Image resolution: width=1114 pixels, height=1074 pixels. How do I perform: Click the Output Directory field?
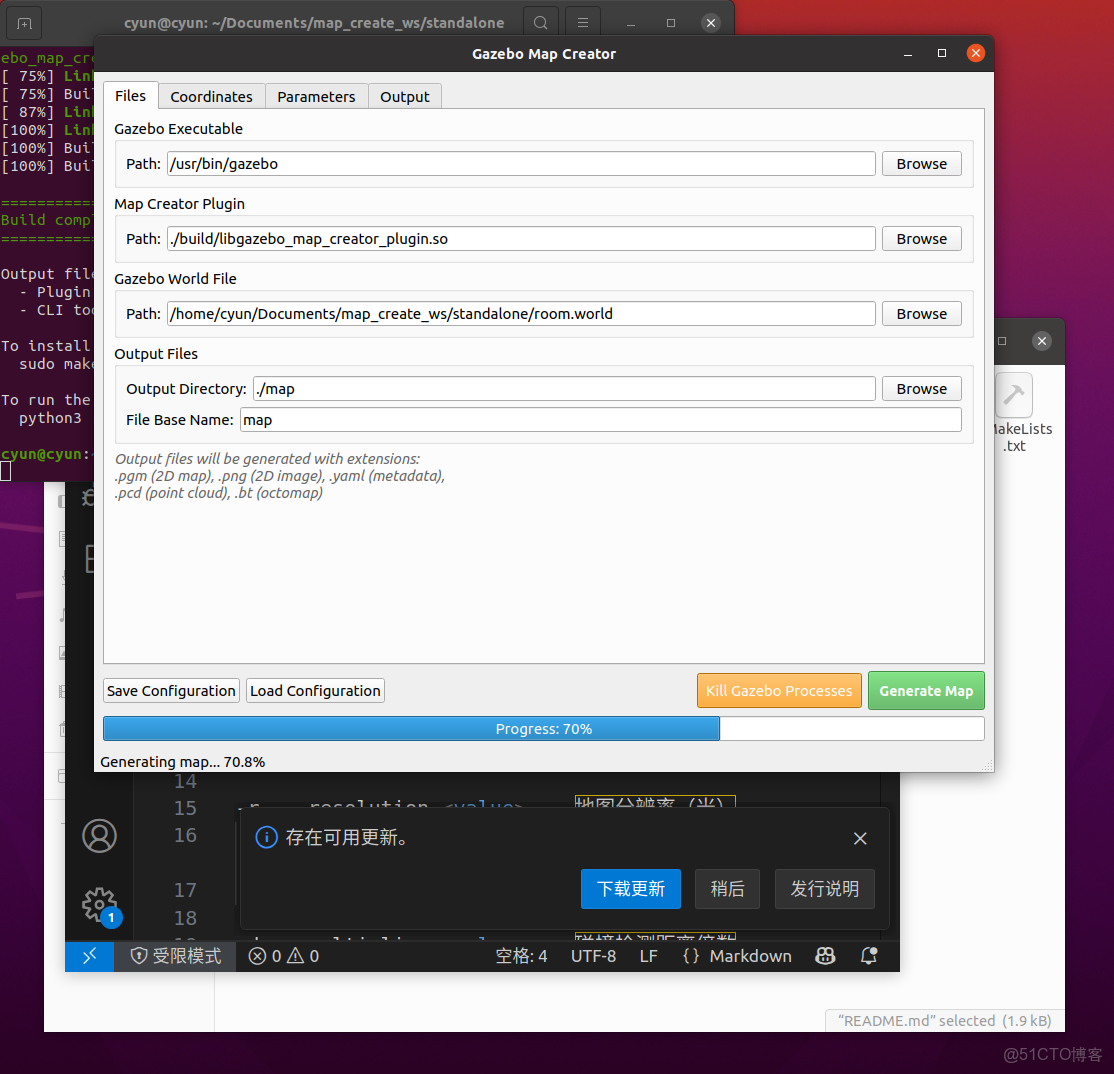click(564, 389)
